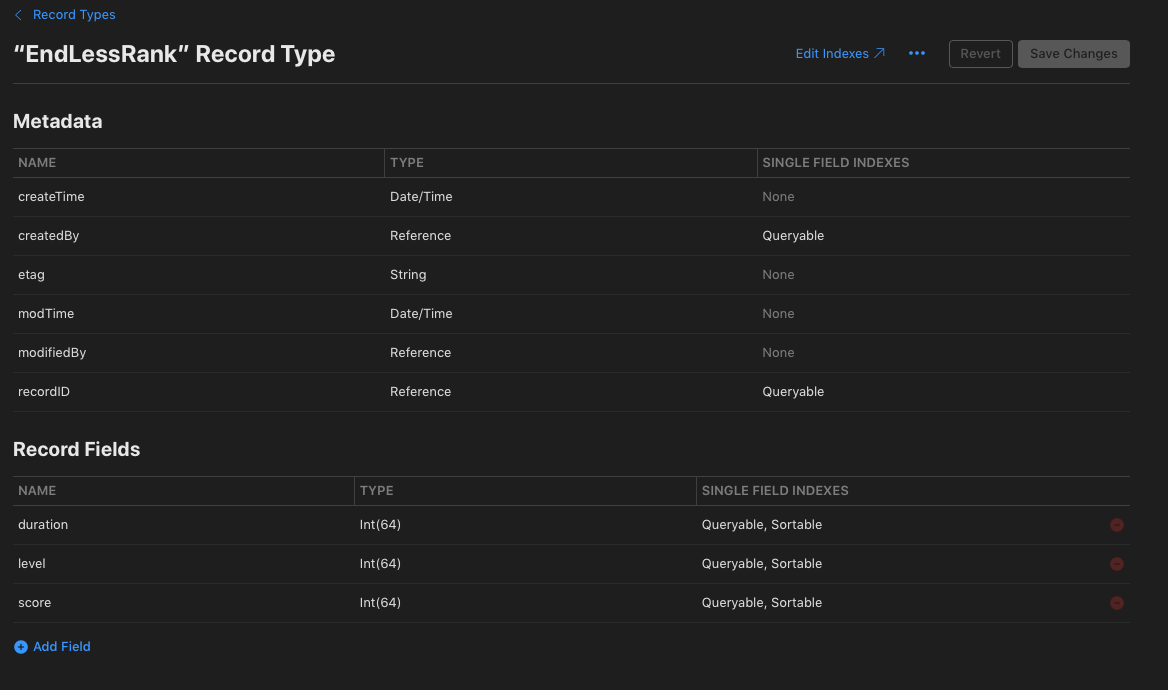
Task: Click the recordID metadata name
Action: tap(44, 391)
